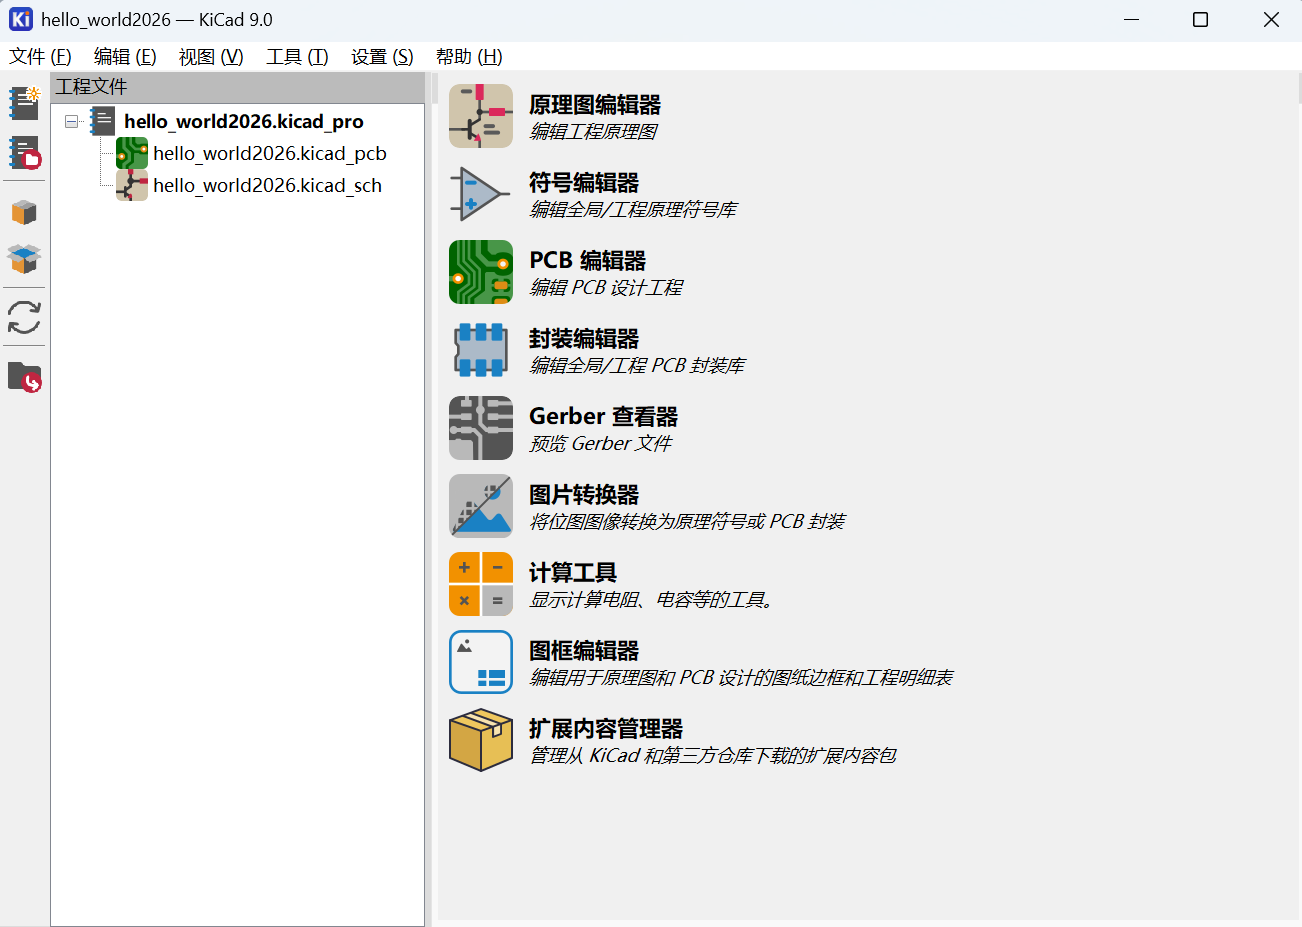Collapse the hello_world2026.kicad_pro tree node
The image size is (1302, 927).
[71, 121]
